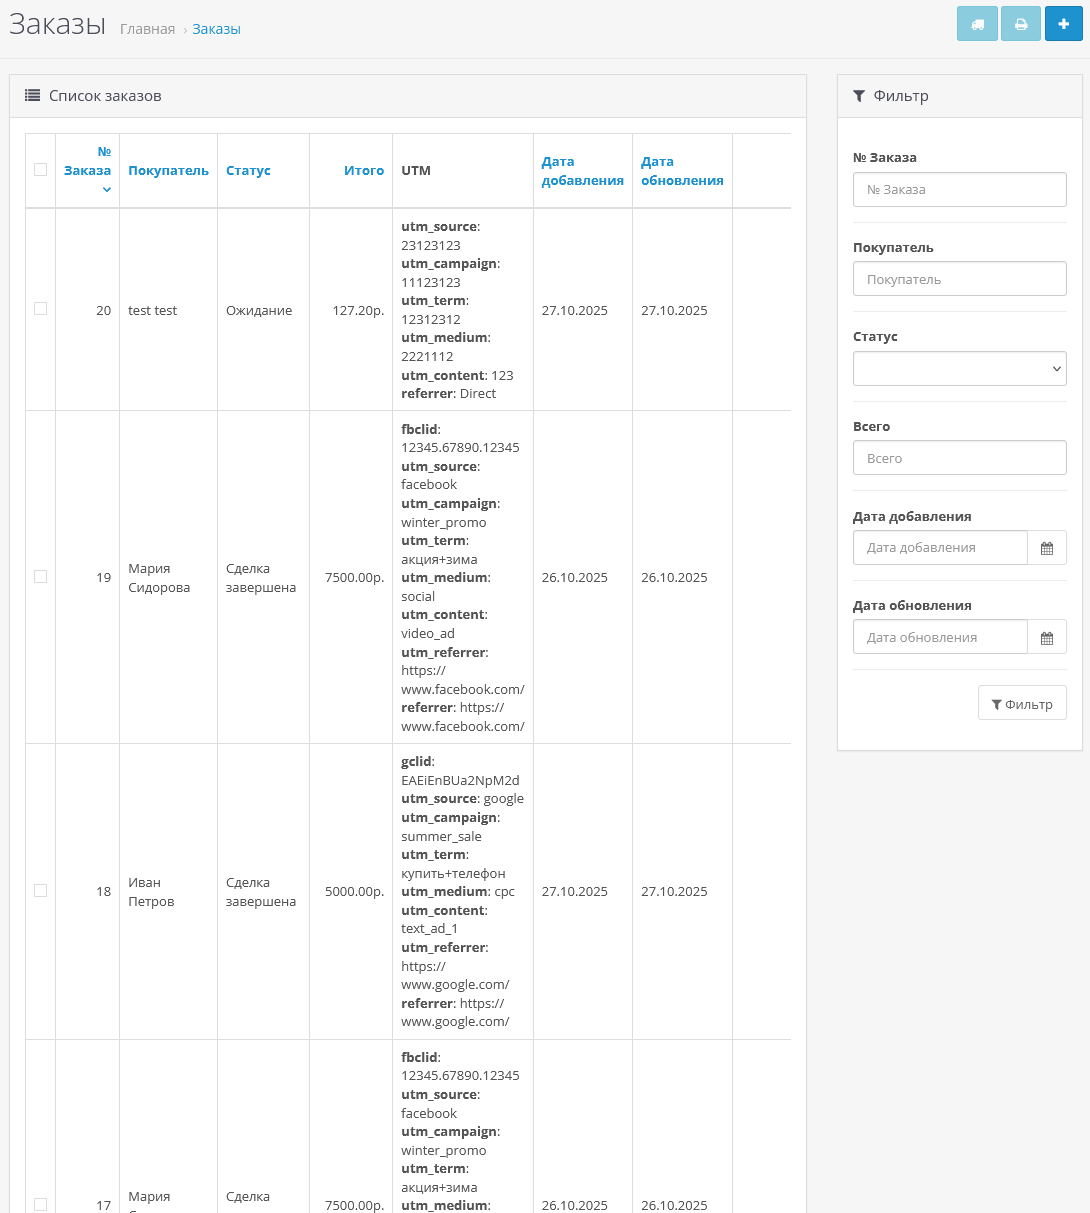Click the print invoice icon button
The height and width of the screenshot is (1213, 1090).
coord(1021,24)
